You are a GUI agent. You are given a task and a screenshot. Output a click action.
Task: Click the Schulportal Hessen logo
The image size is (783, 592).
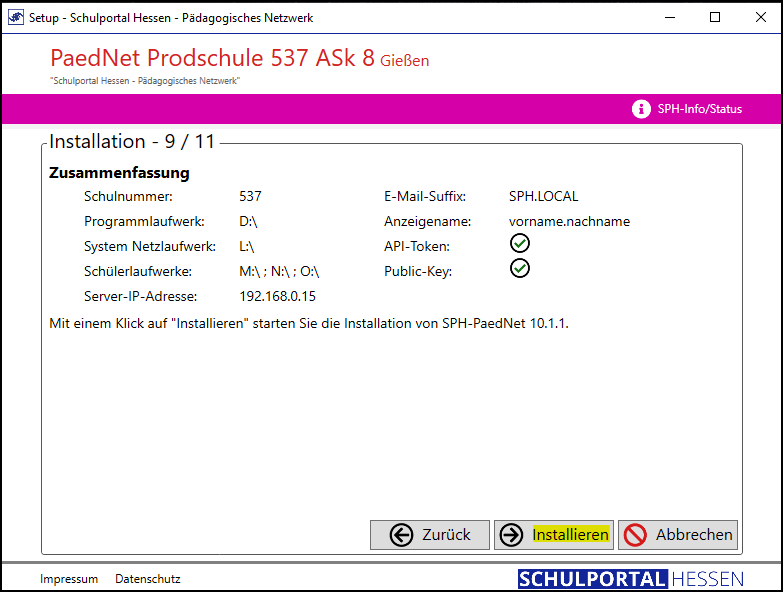point(631,579)
